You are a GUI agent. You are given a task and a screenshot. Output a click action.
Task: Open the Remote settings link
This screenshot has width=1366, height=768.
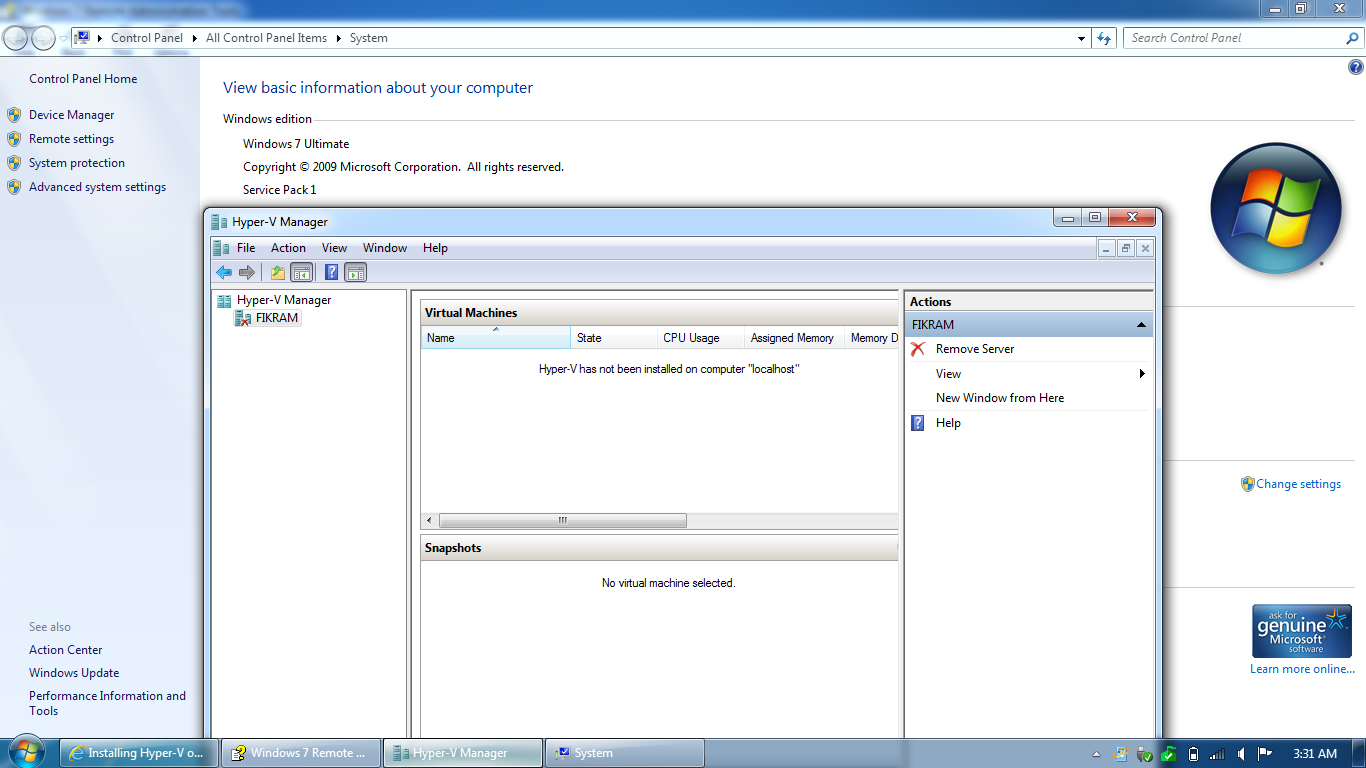[x=72, y=139]
